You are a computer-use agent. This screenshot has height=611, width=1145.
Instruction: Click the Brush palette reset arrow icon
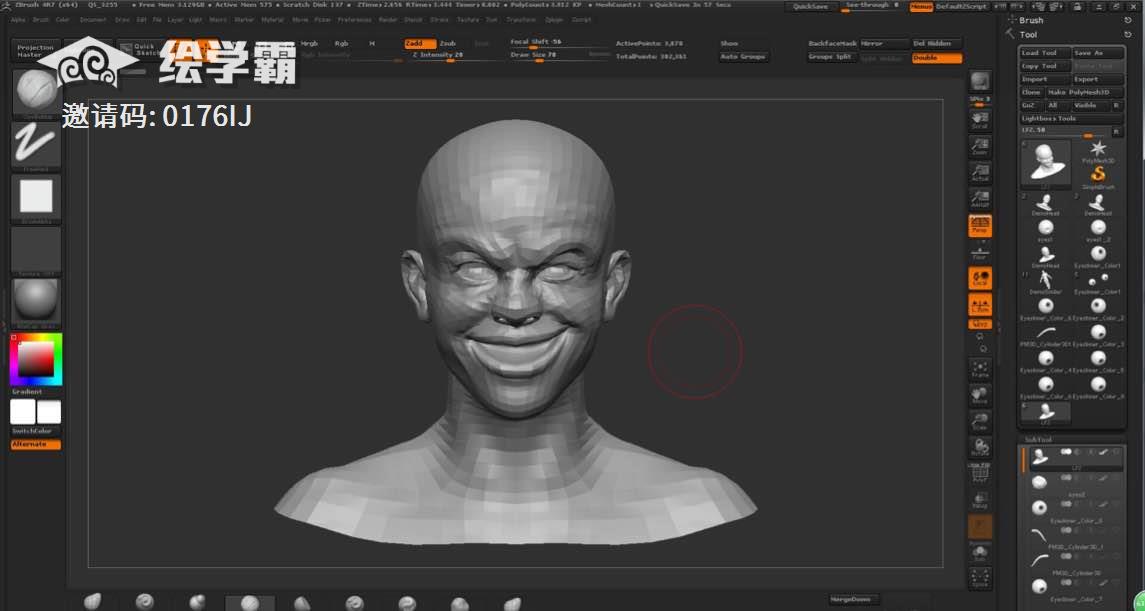(x=1128, y=20)
